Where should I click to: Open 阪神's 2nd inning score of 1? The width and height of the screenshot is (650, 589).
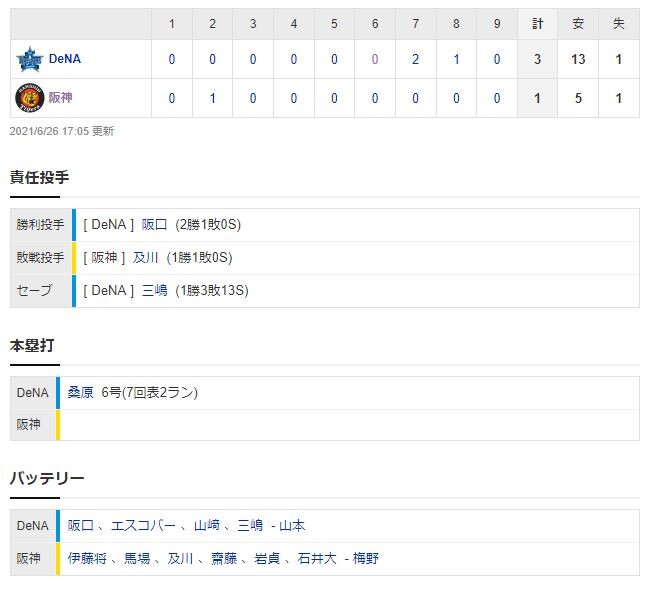point(212,98)
